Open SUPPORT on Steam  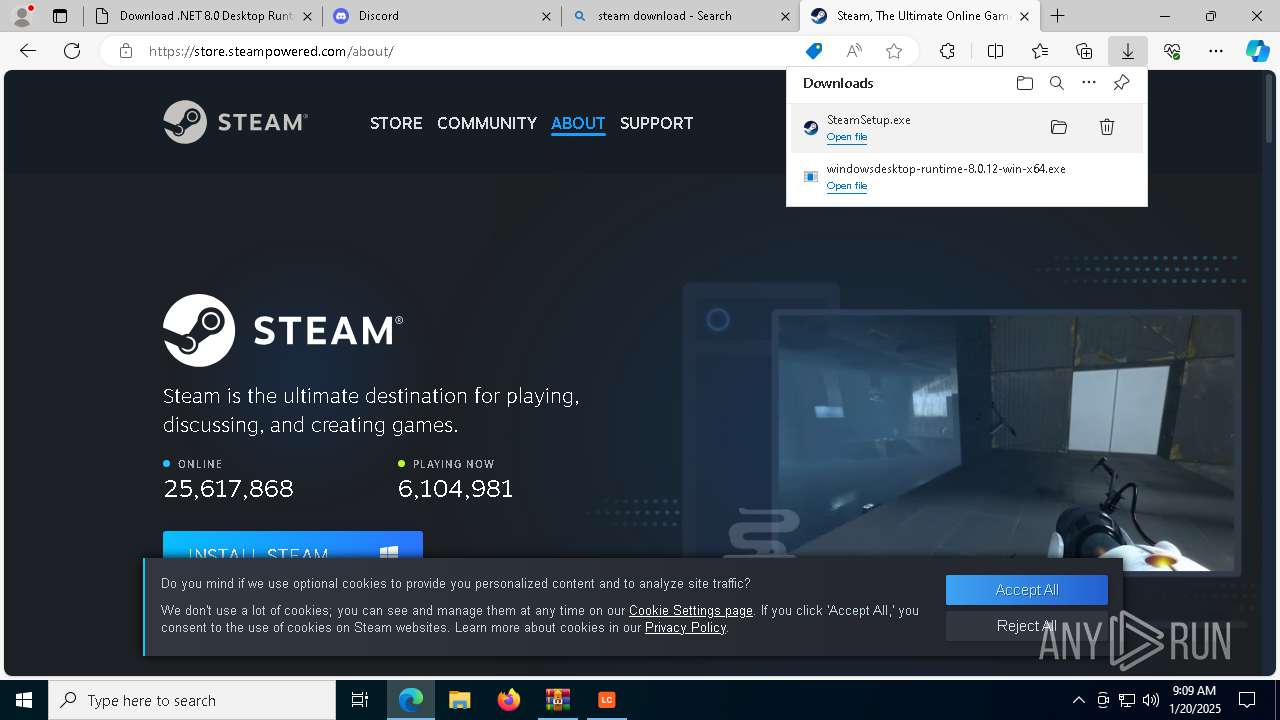(x=656, y=123)
